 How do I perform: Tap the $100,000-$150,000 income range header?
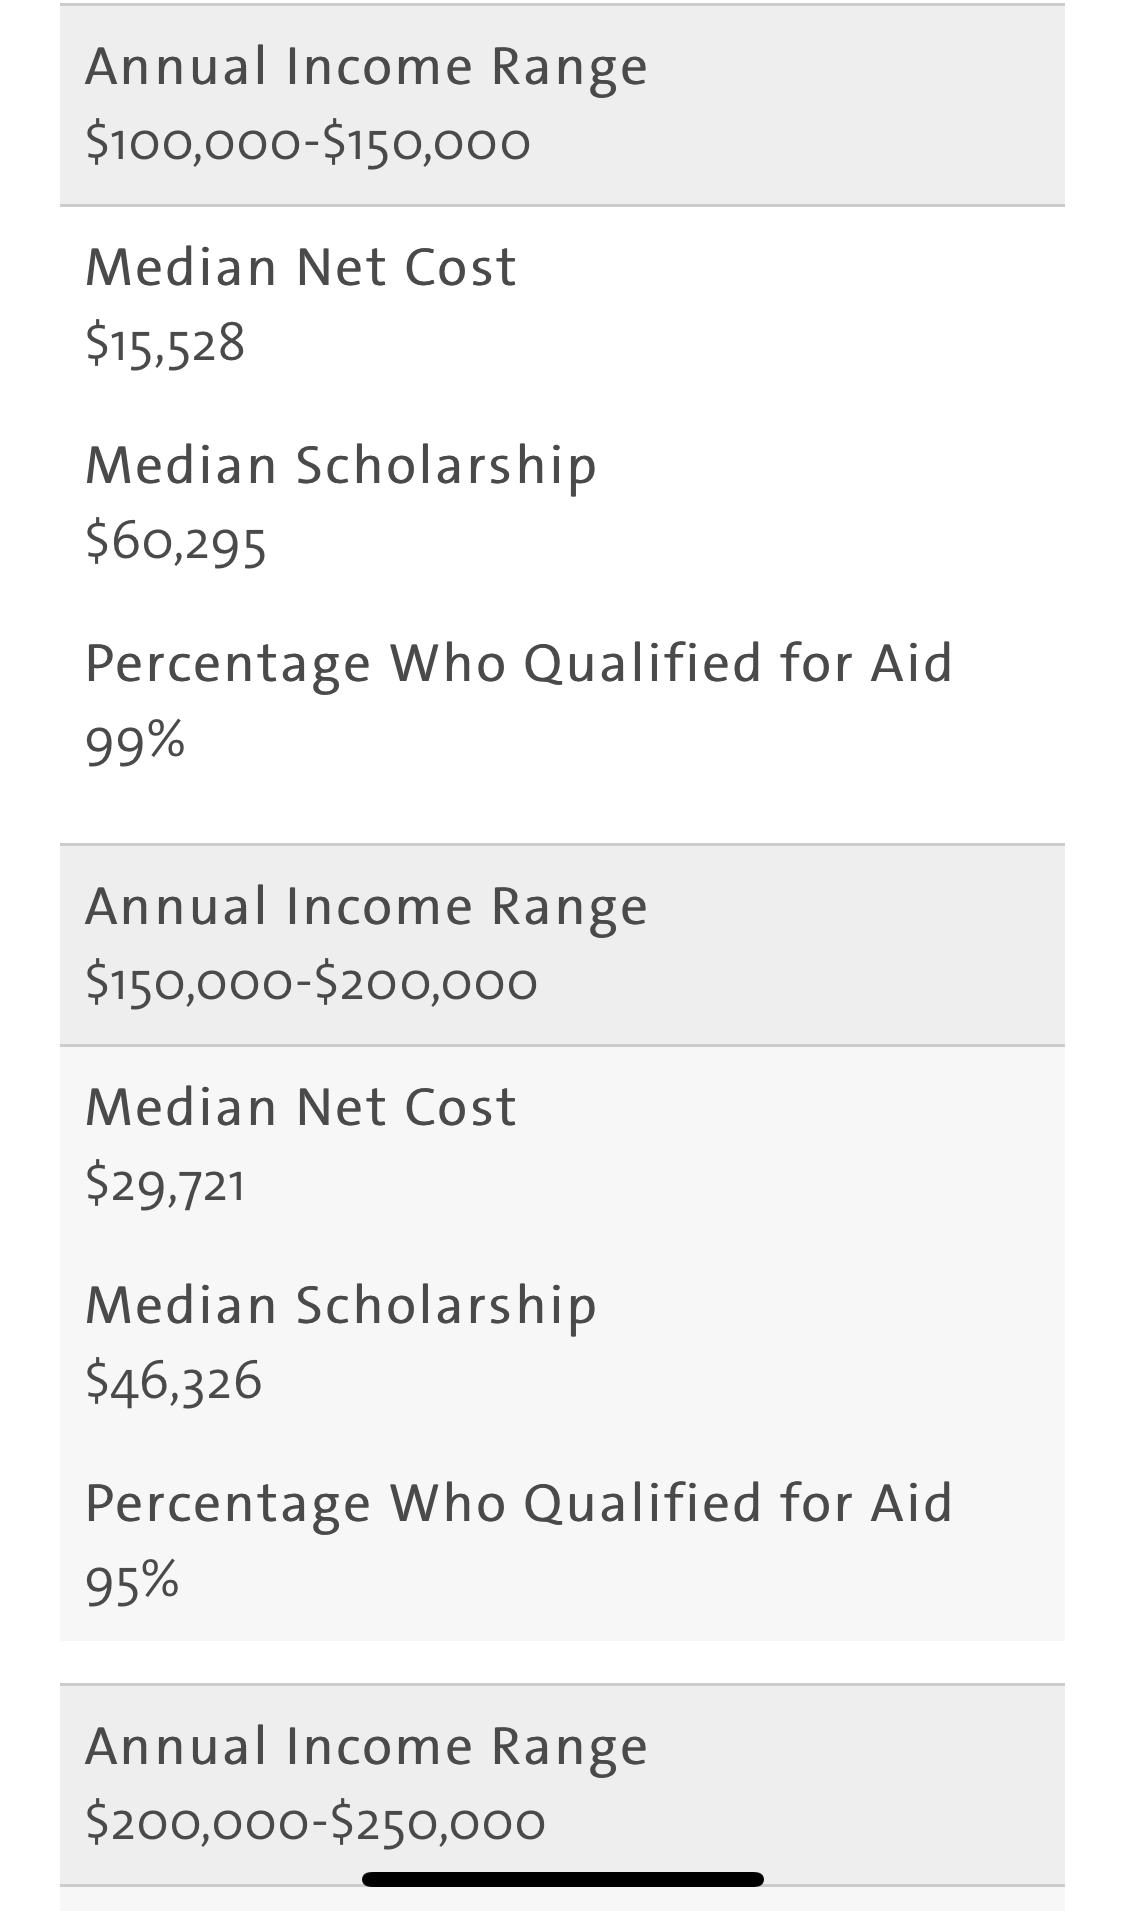click(562, 105)
